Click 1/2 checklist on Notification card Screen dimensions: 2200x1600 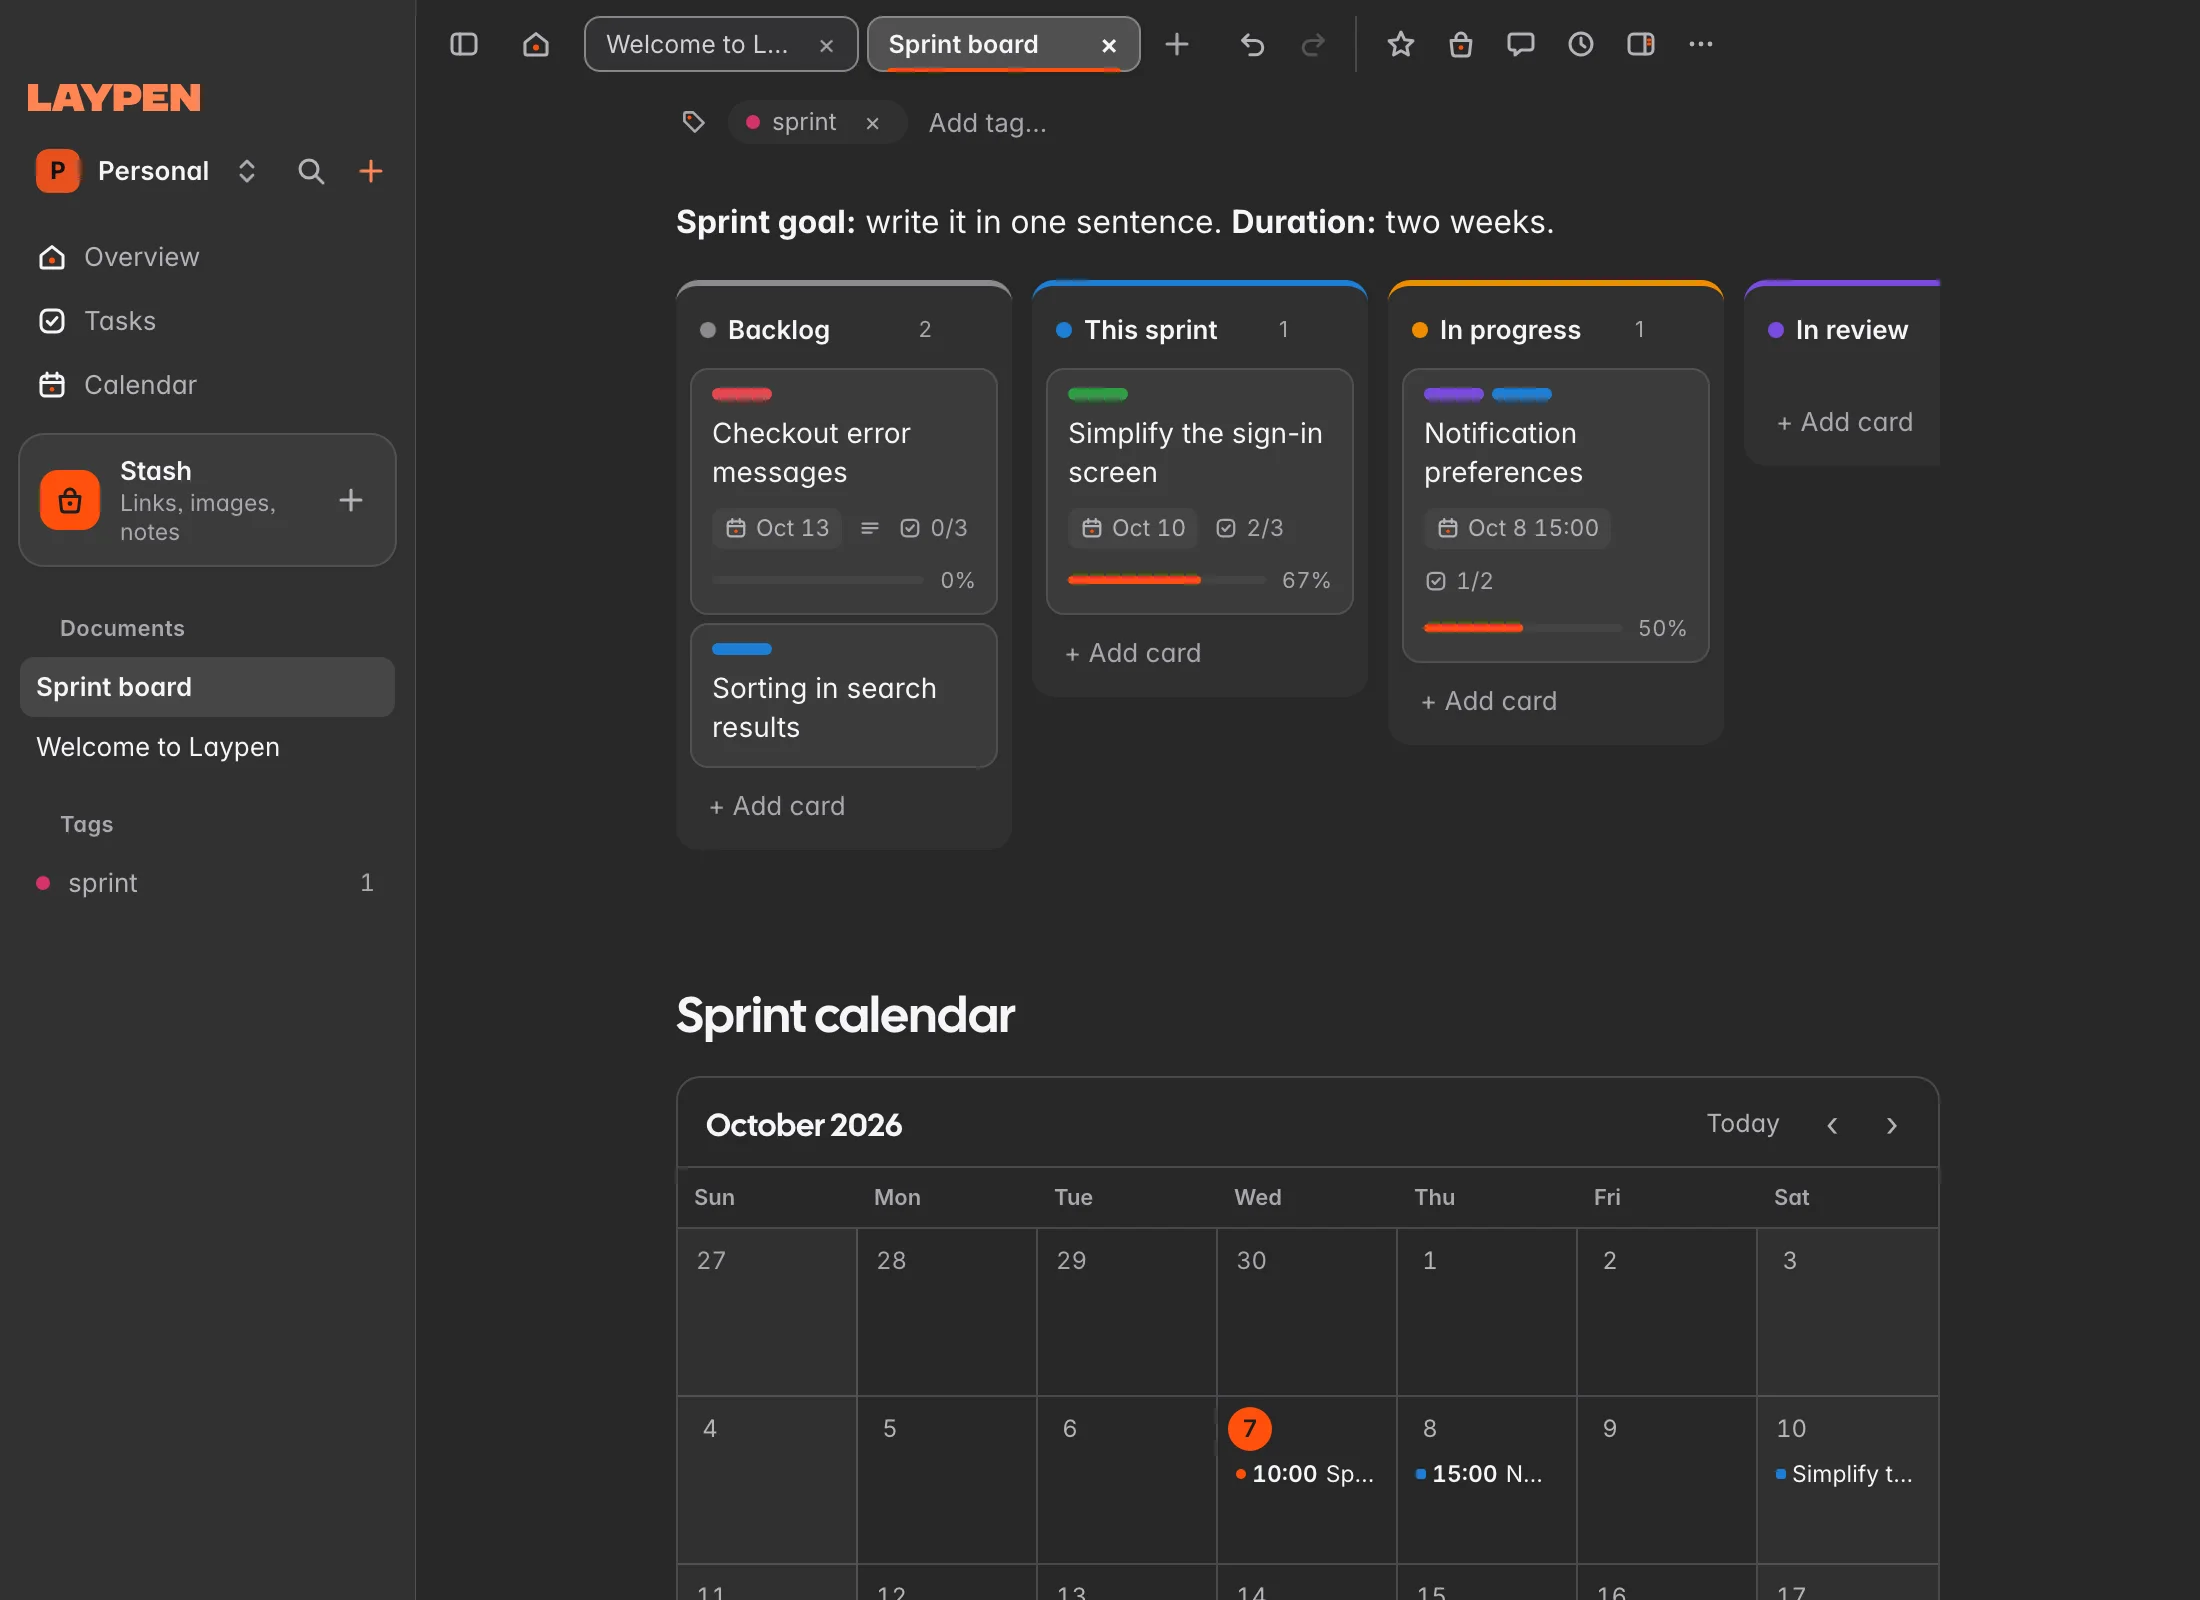[1459, 581]
